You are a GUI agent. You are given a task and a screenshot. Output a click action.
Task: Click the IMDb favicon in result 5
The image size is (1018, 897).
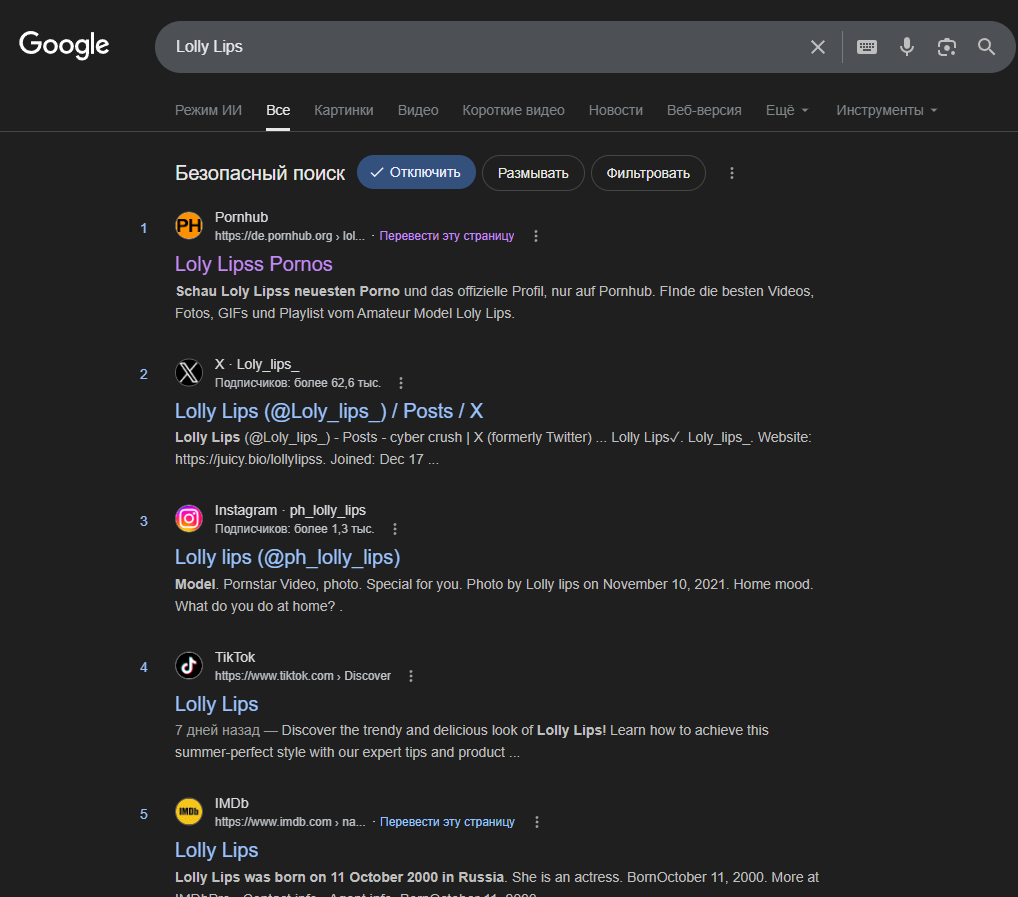pos(189,811)
